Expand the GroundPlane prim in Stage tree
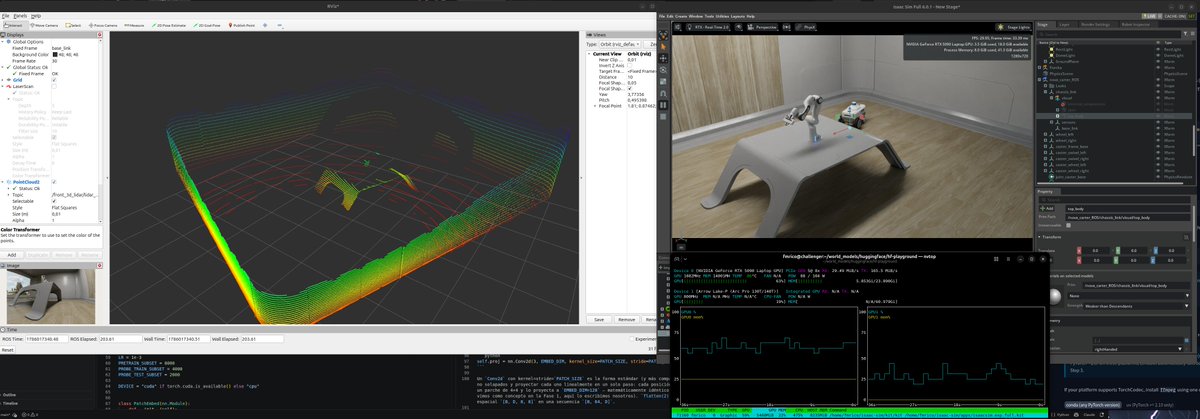Image resolution: width=1200 pixels, height=419 pixels. point(1045,61)
